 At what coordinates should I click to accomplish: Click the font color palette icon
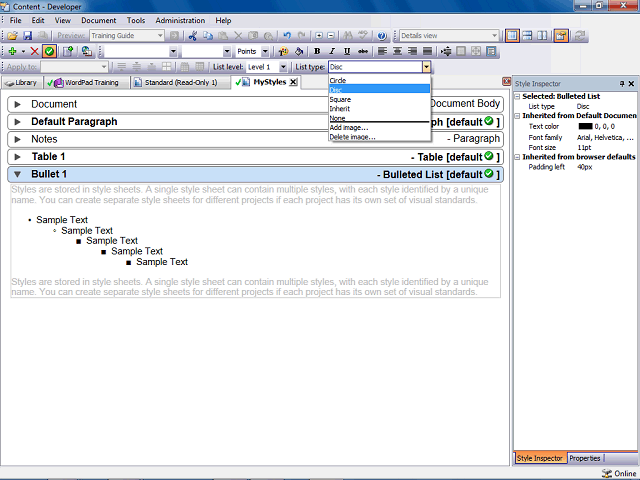coord(283,51)
